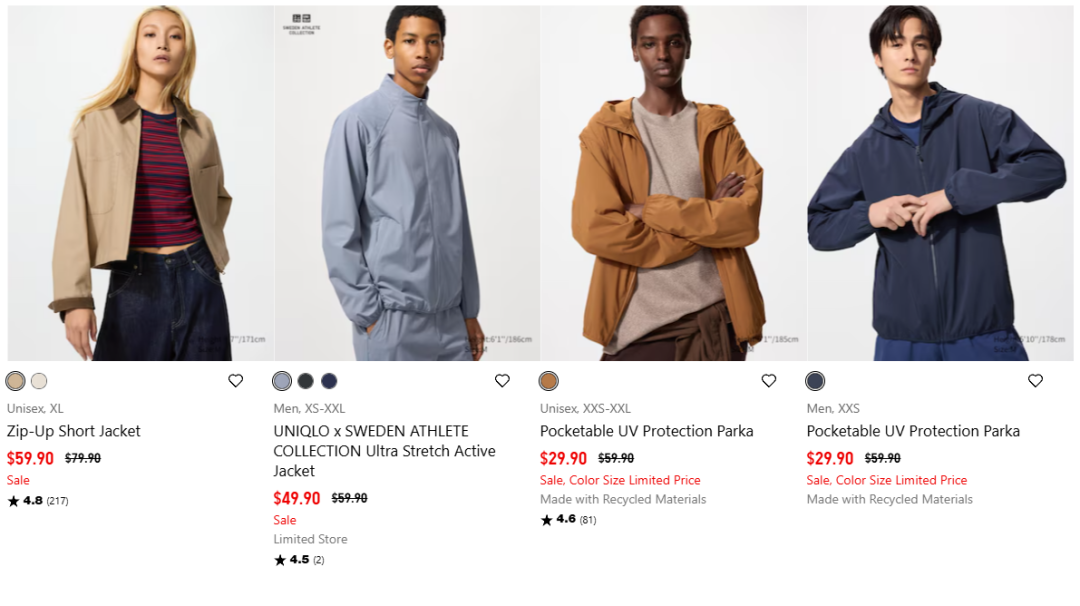
Task: Choose off-white swatch for Zip-Up Short Jacket
Action: click(x=39, y=381)
